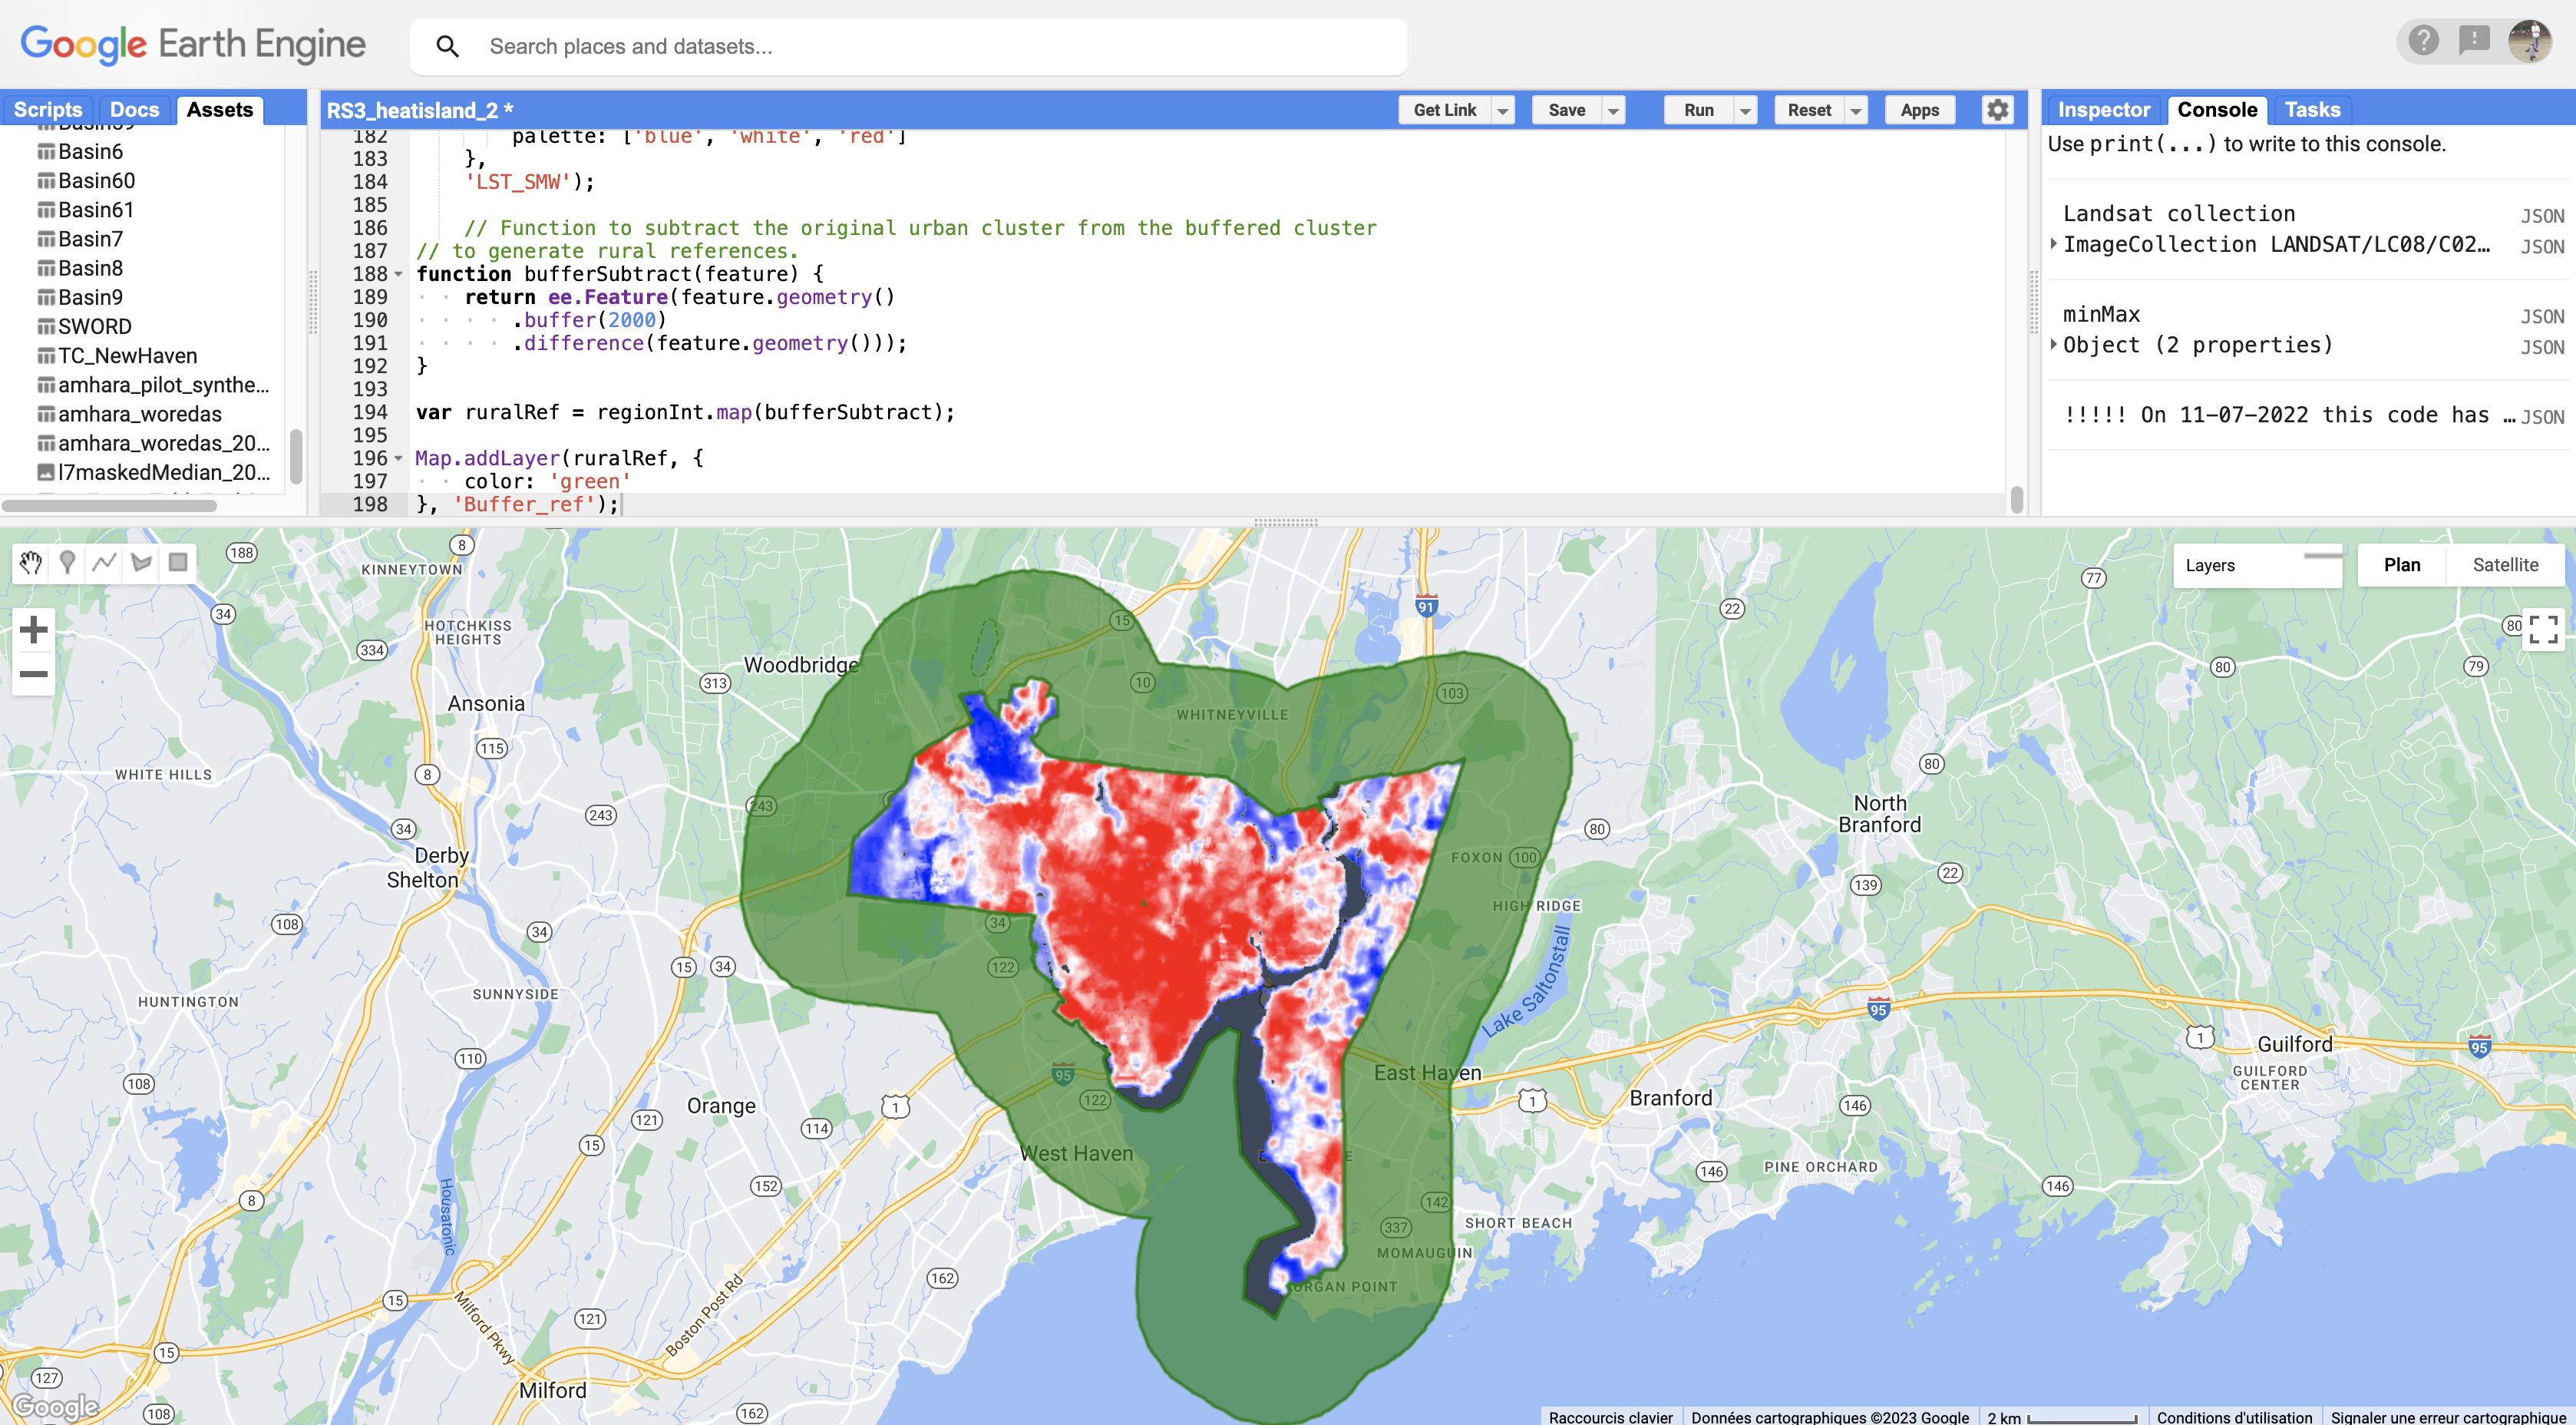The height and width of the screenshot is (1425, 2576).
Task: Open the Earth Engine help icon
Action: pyautogui.click(x=2424, y=40)
